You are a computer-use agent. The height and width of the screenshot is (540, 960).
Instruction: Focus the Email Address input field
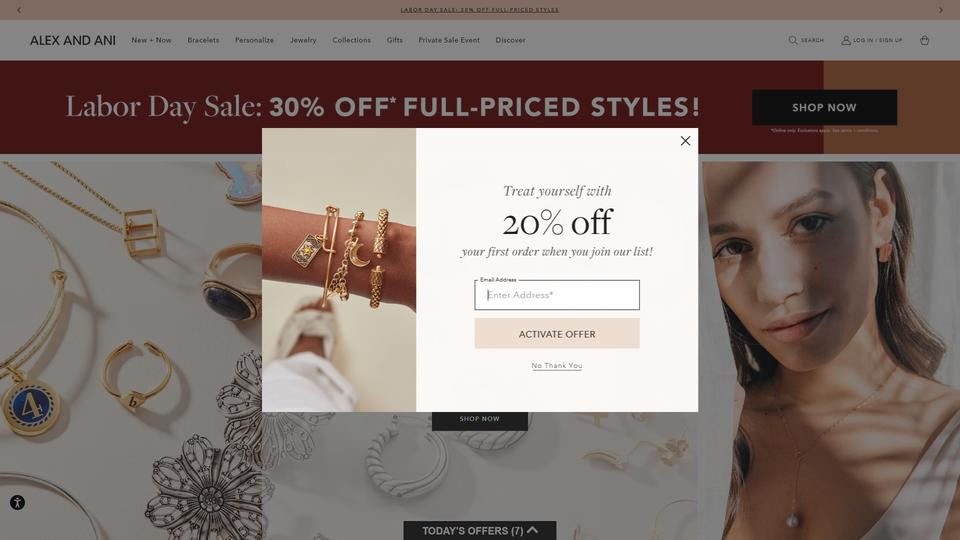(x=557, y=295)
